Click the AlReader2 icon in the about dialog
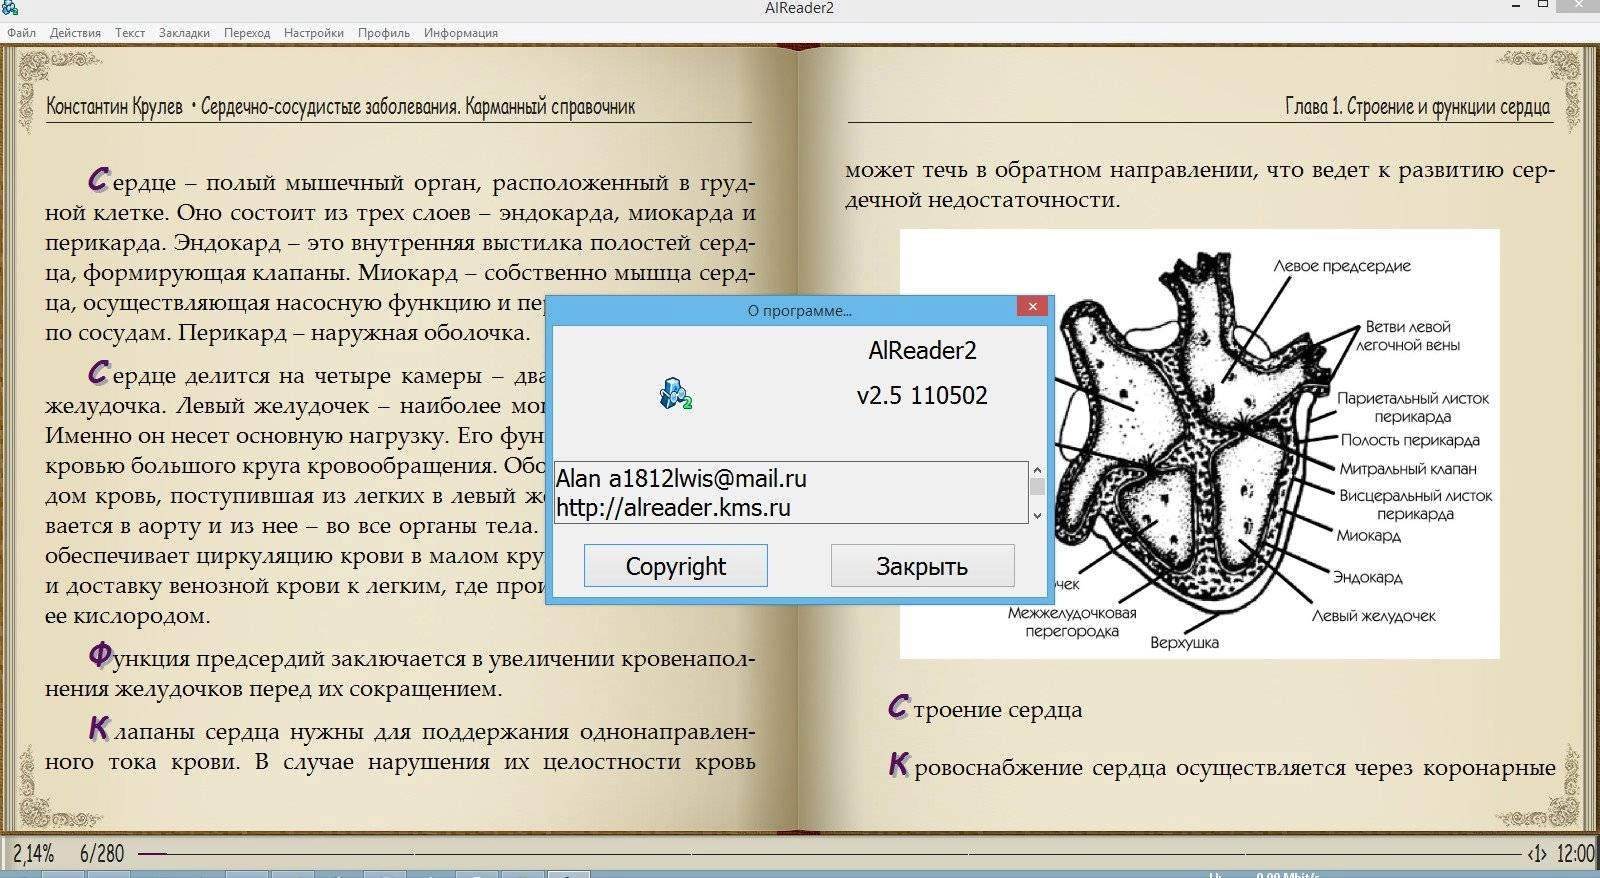This screenshot has height=878, width=1600. [676, 394]
